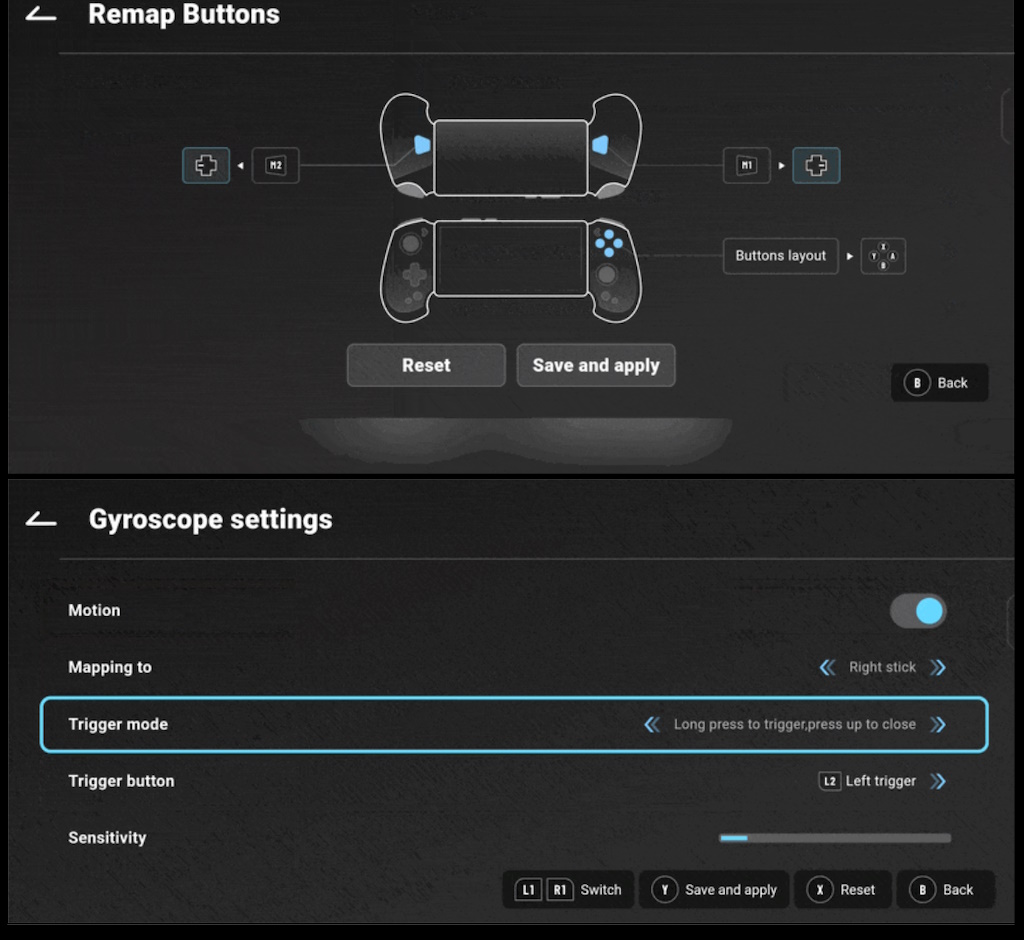Click the Back button in Remap Buttons

(939, 383)
